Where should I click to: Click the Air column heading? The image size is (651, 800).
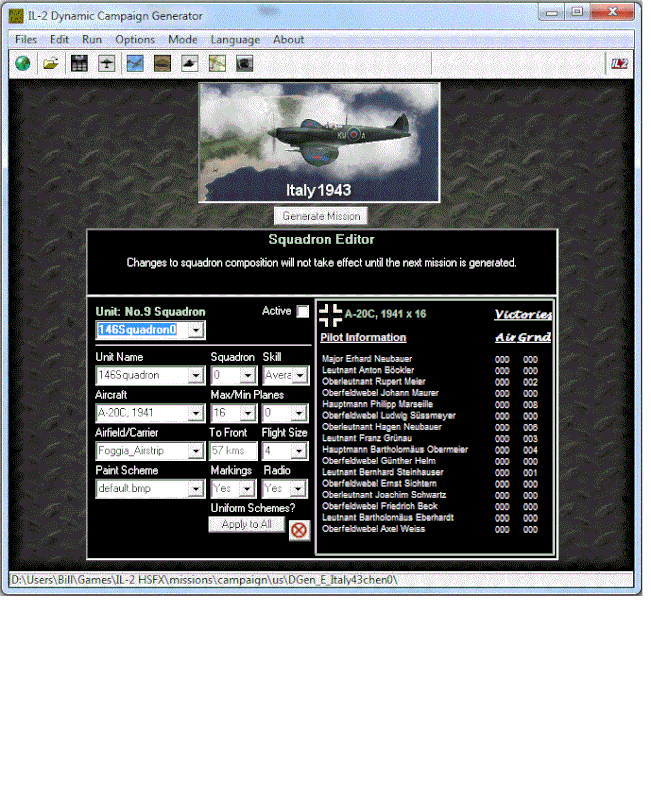[x=506, y=337]
